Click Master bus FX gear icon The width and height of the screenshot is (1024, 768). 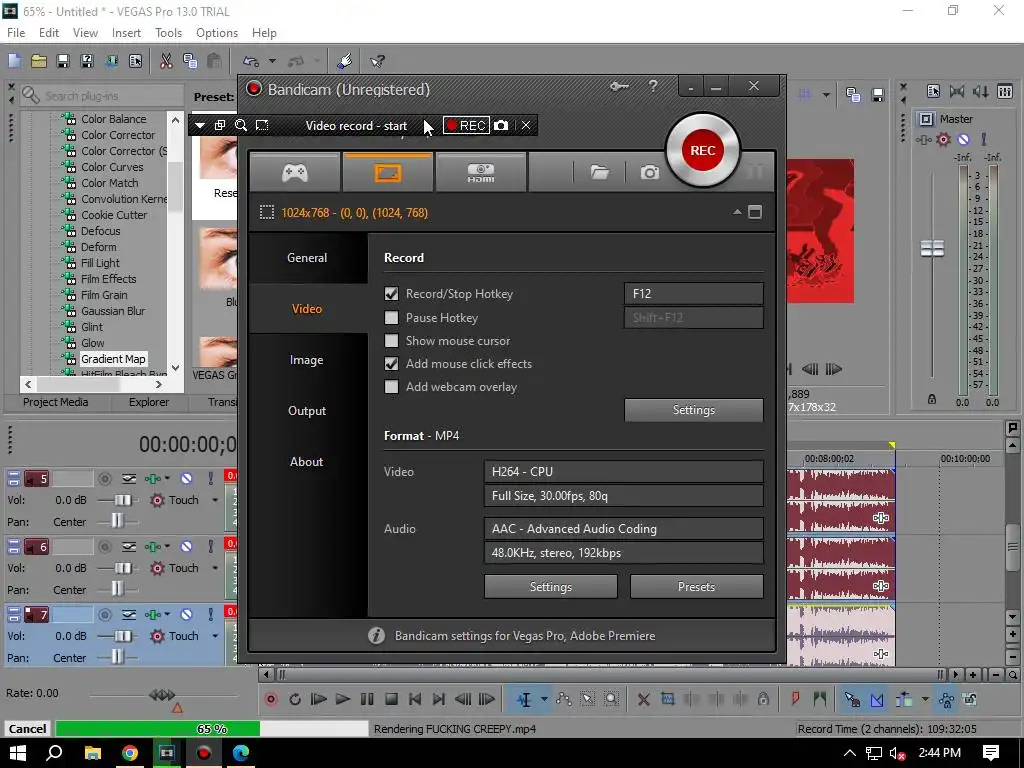[x=943, y=139]
